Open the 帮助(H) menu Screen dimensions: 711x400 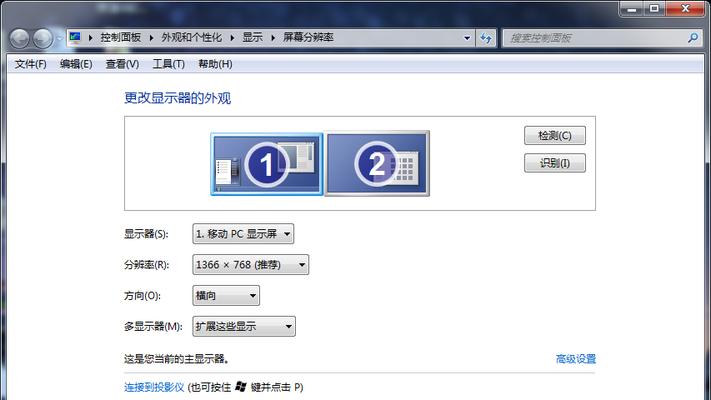(215, 64)
